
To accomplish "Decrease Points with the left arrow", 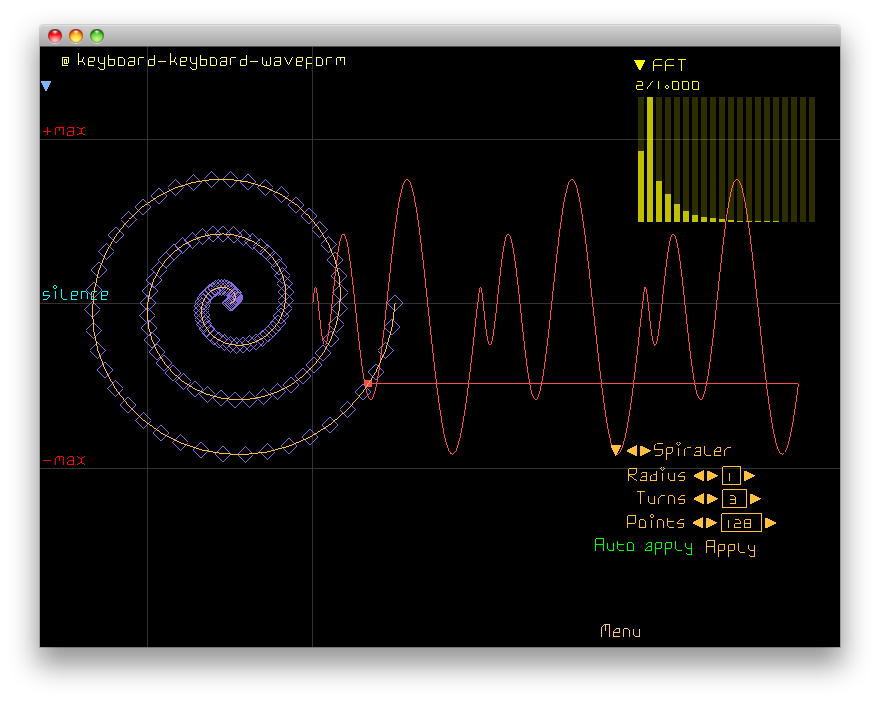I will point(698,523).
